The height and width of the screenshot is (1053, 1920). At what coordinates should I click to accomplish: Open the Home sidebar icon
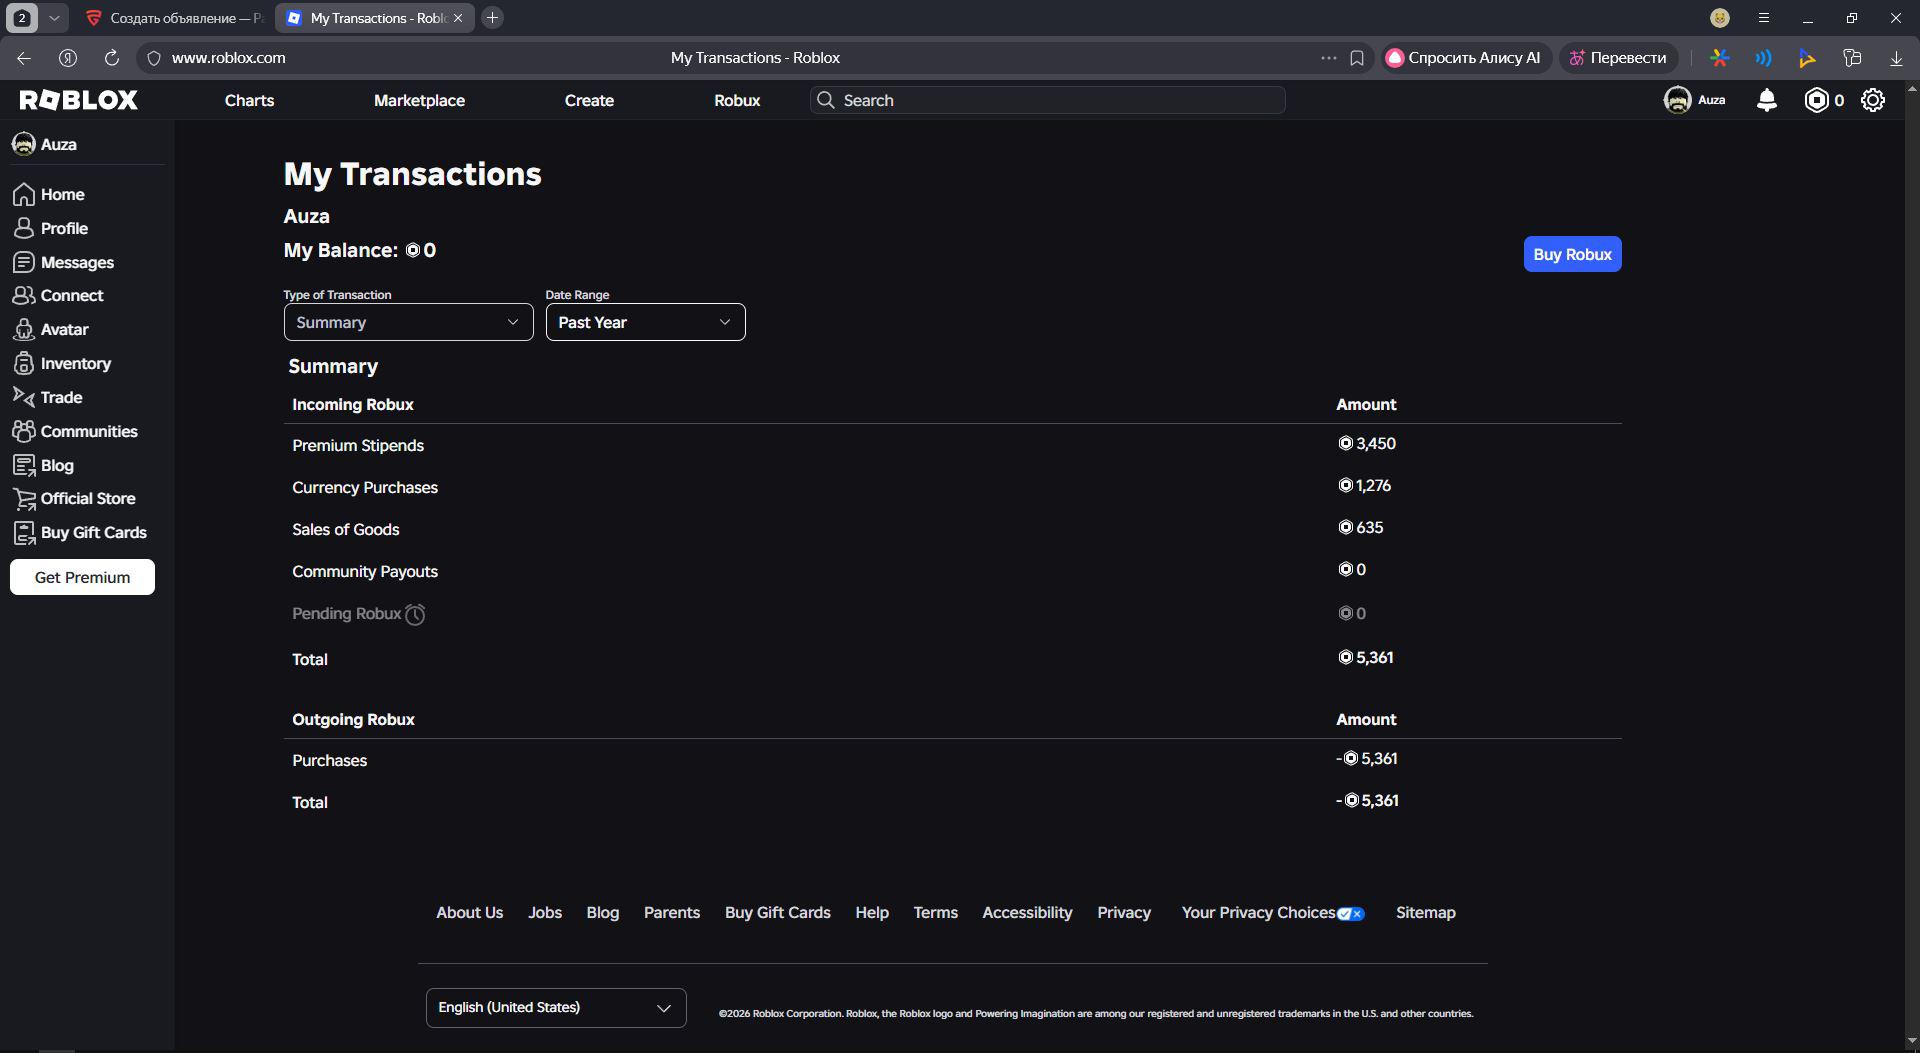[24, 194]
